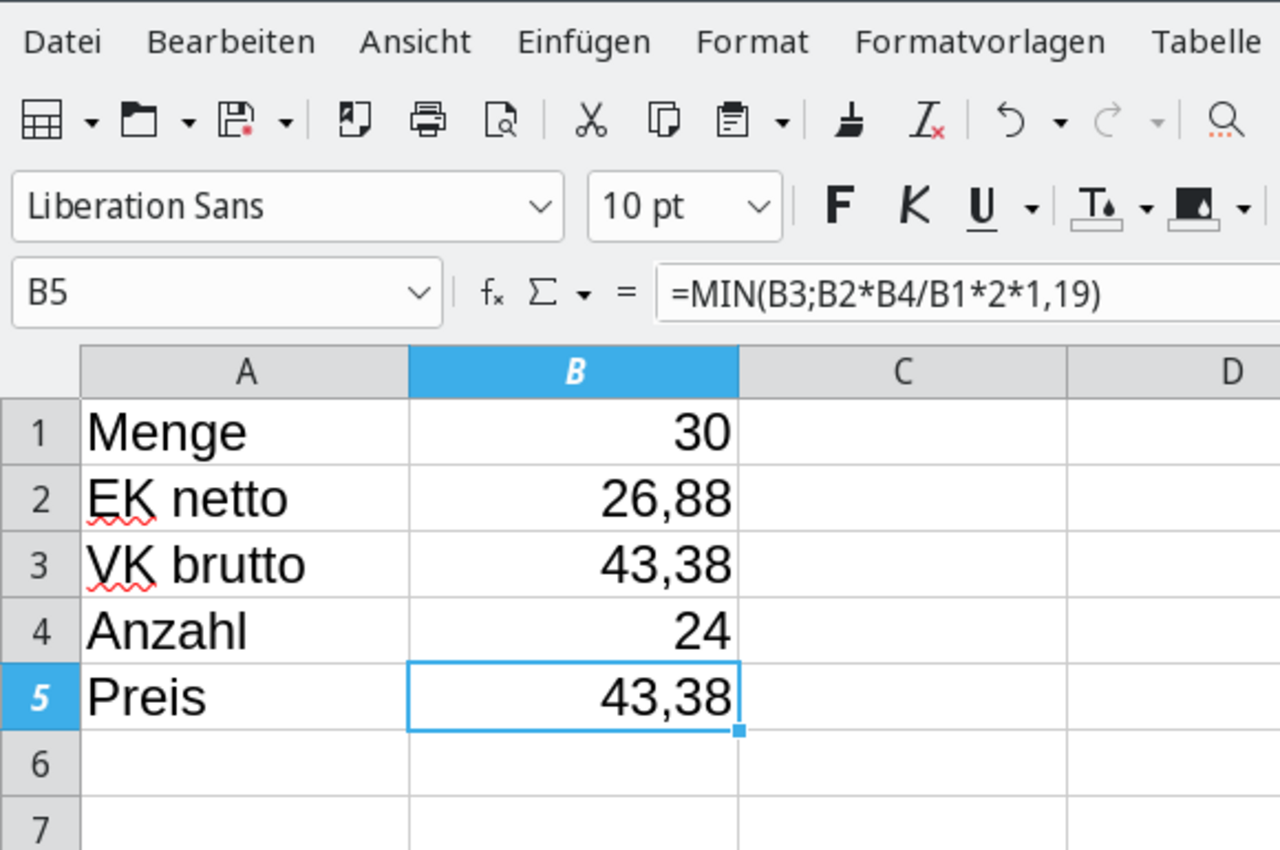Select cell with text EK netto

245,498
